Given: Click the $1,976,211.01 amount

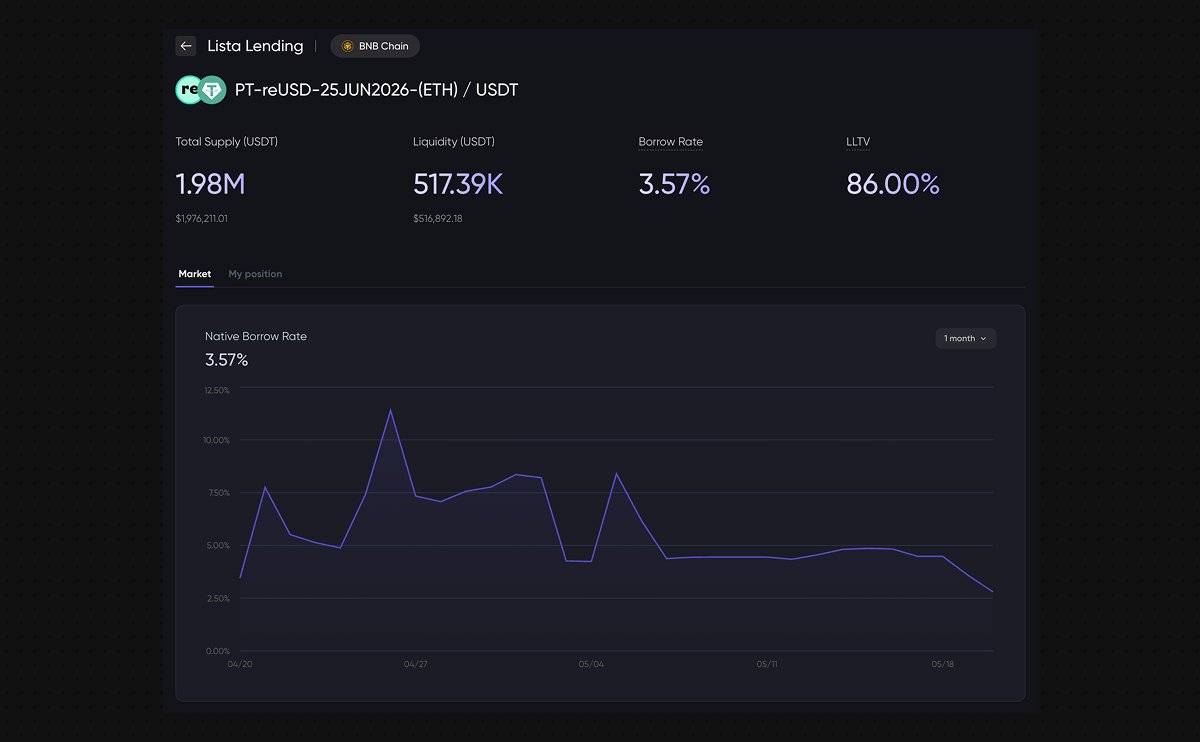Looking at the screenshot, I should (201, 218).
